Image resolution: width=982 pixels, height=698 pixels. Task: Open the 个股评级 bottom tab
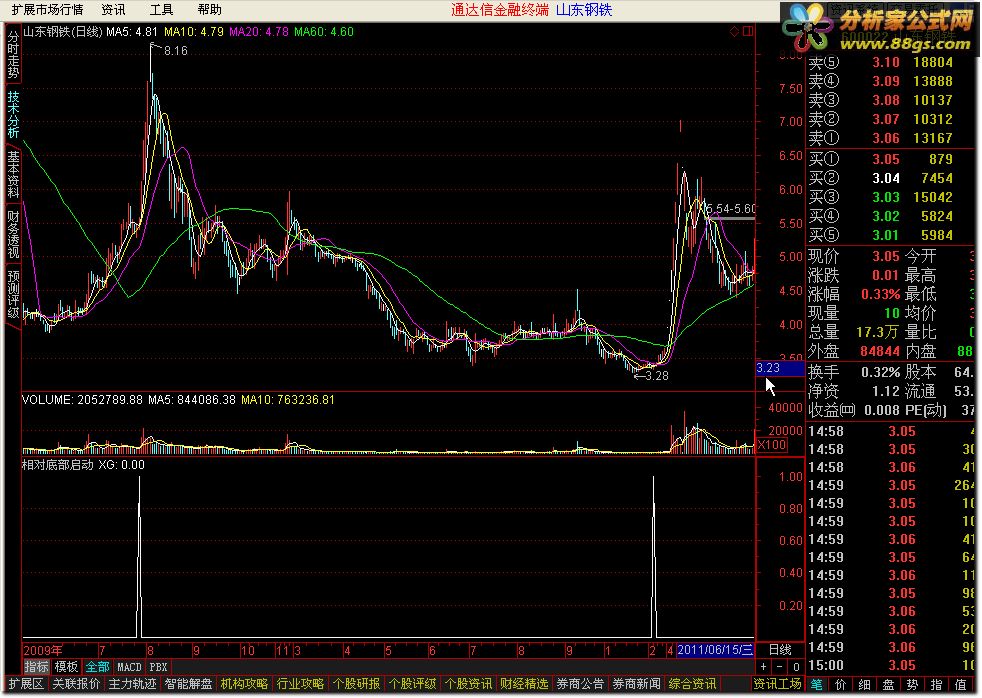(411, 684)
